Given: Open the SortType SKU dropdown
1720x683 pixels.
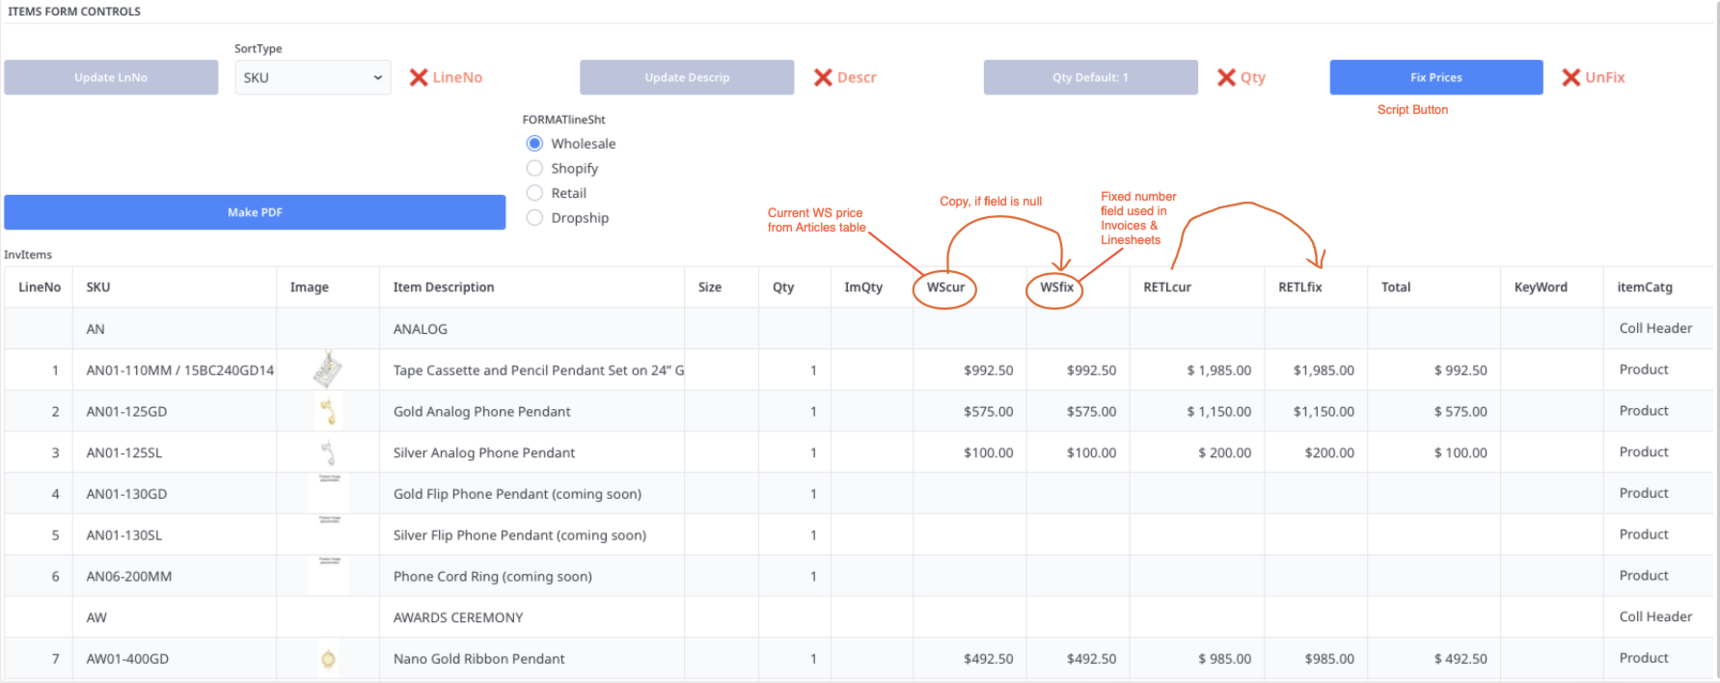Looking at the screenshot, I should coord(313,77).
